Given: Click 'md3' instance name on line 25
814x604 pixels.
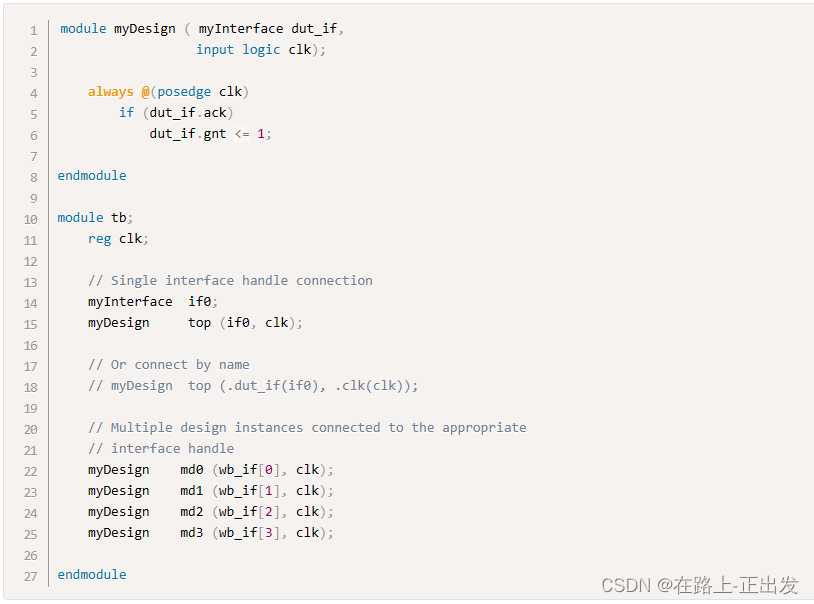Looking at the screenshot, I should click(192, 533).
